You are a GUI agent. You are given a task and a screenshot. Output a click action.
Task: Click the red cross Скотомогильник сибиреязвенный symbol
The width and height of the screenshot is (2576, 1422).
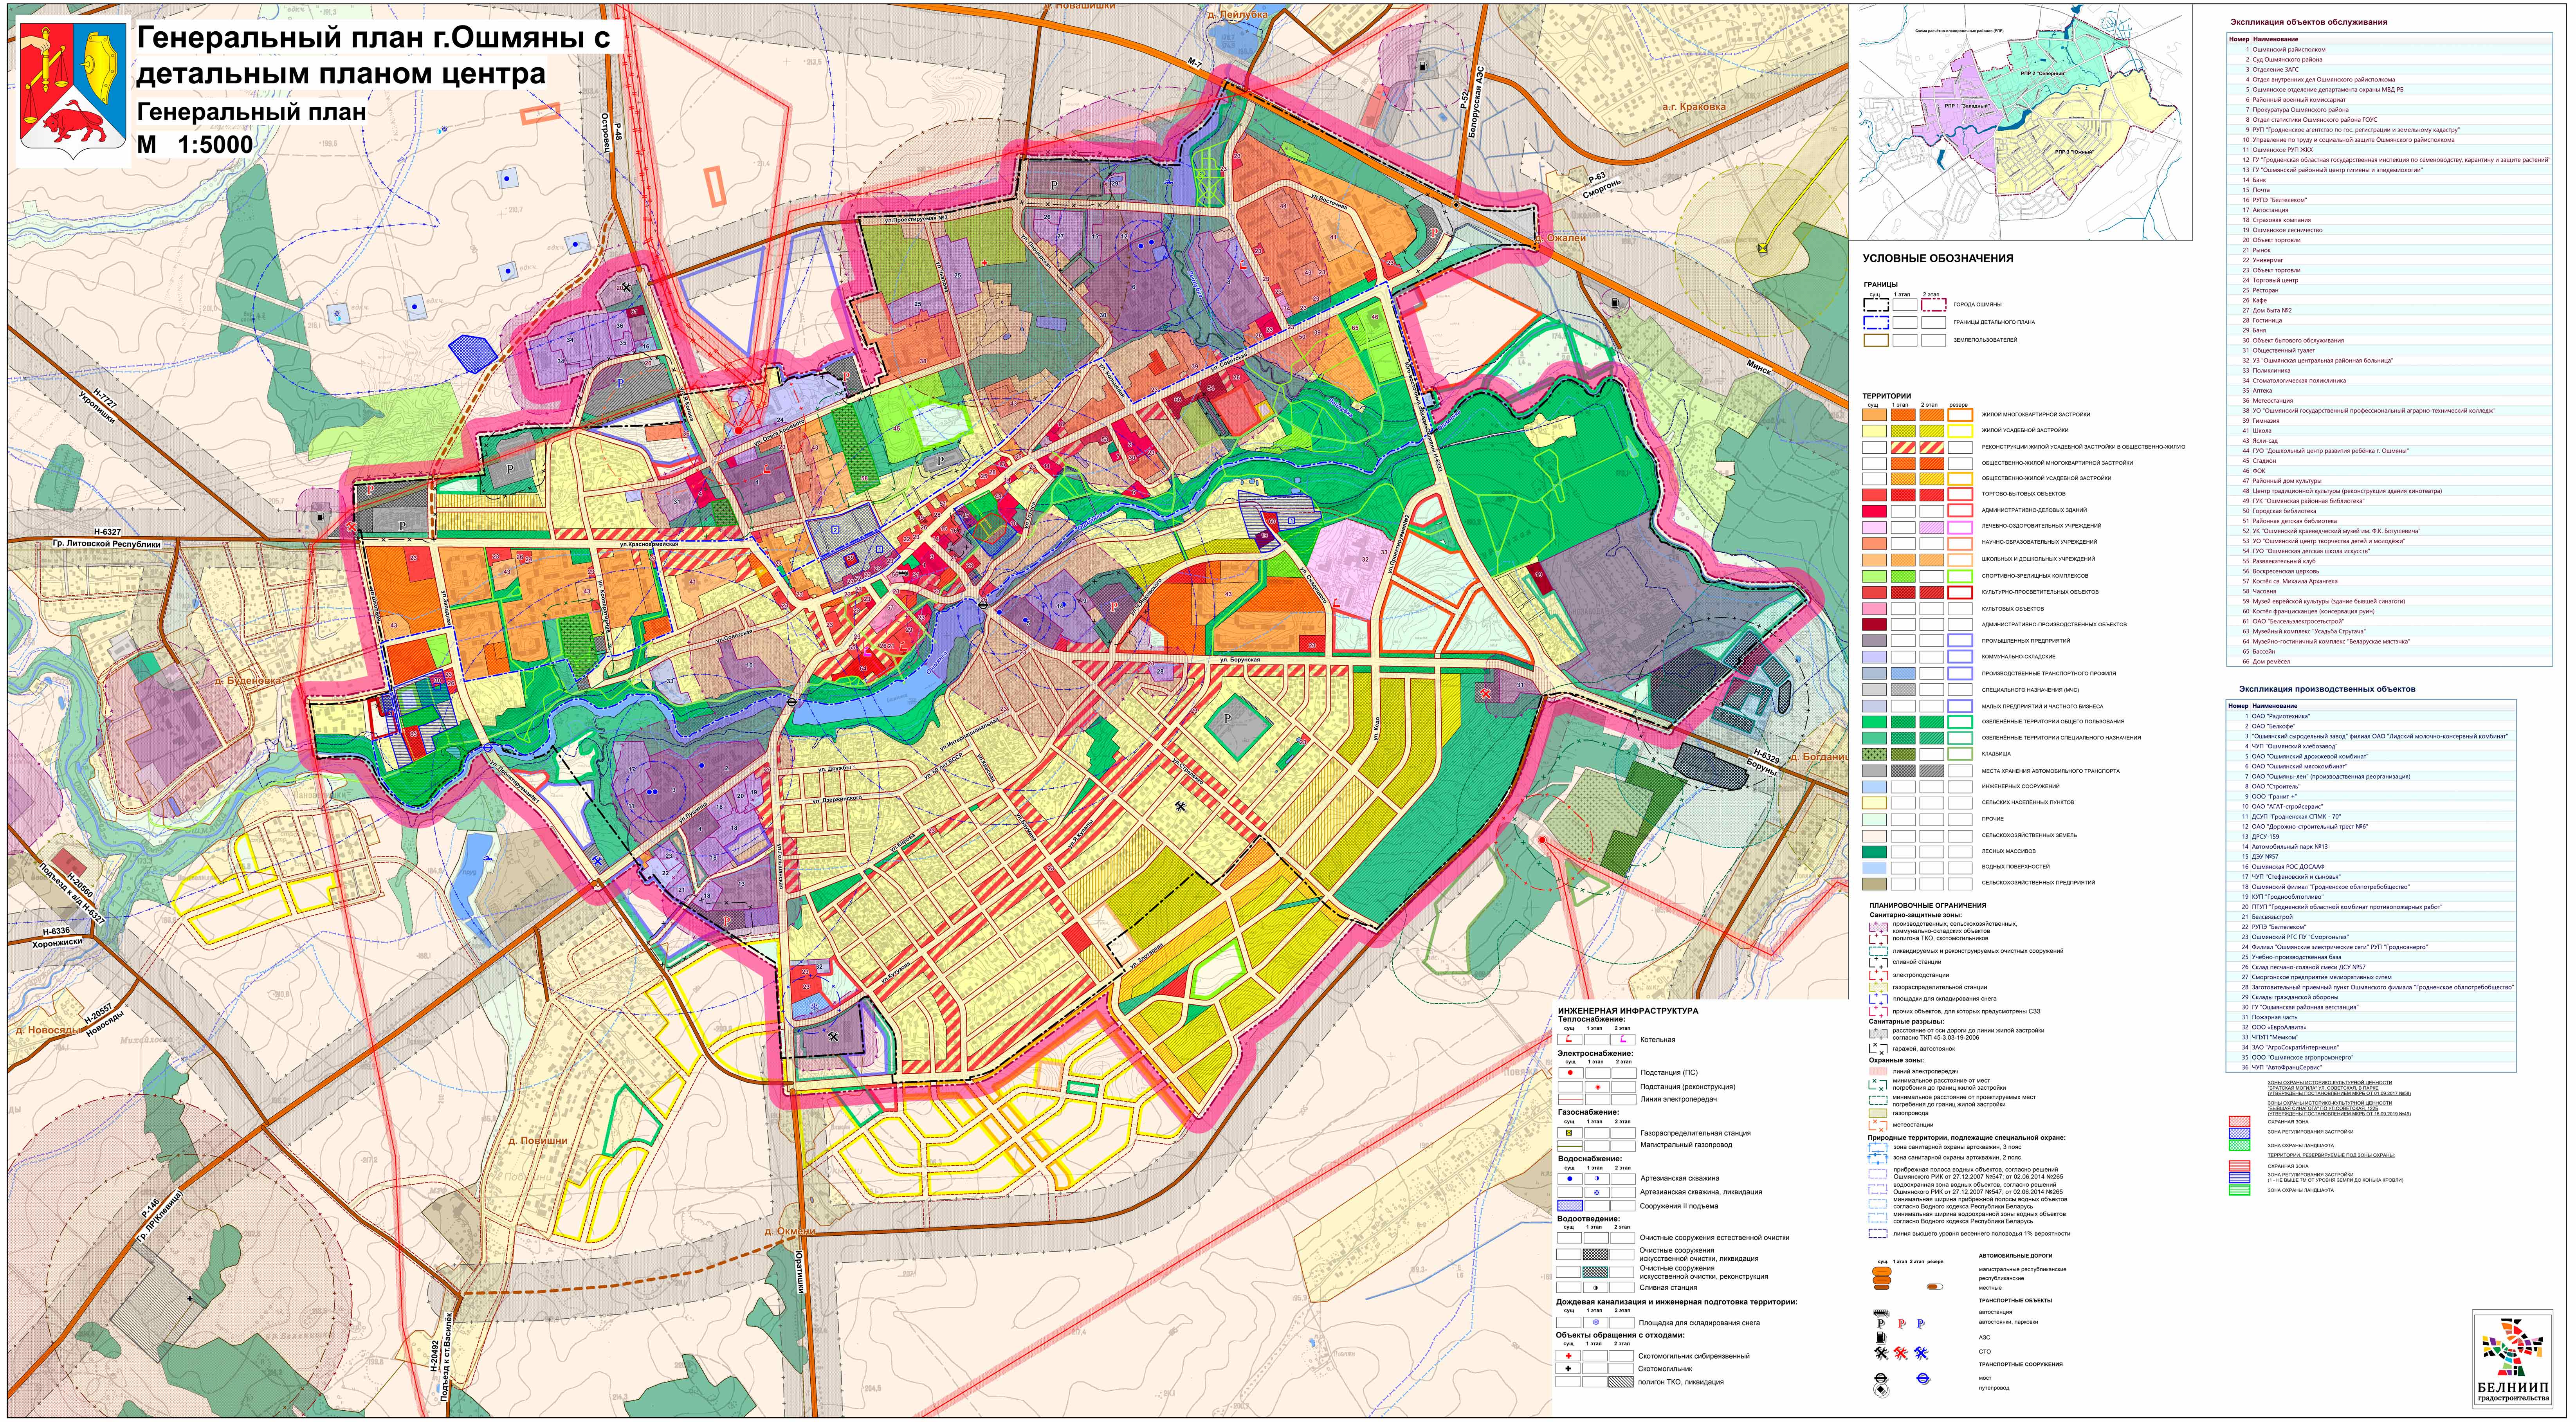click(1569, 1356)
